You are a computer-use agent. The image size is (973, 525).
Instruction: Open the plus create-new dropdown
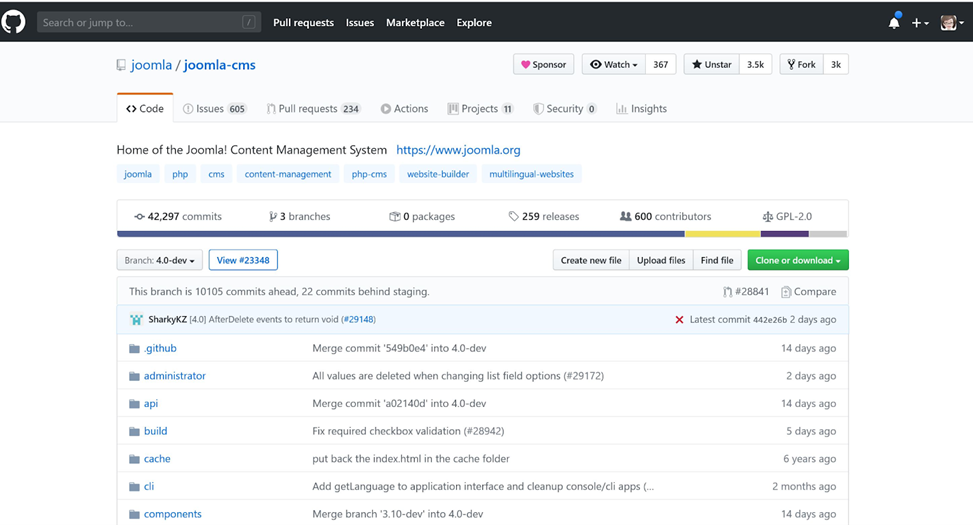coord(919,23)
